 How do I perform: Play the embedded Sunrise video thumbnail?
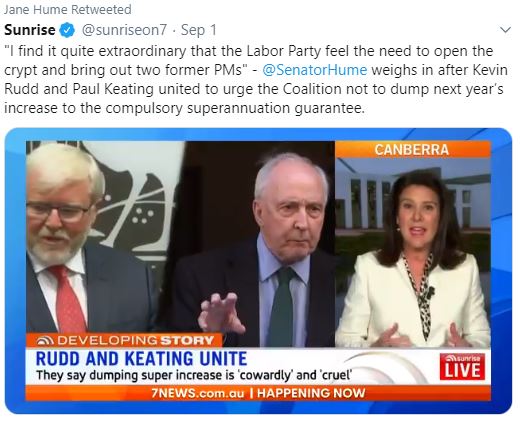(x=258, y=271)
